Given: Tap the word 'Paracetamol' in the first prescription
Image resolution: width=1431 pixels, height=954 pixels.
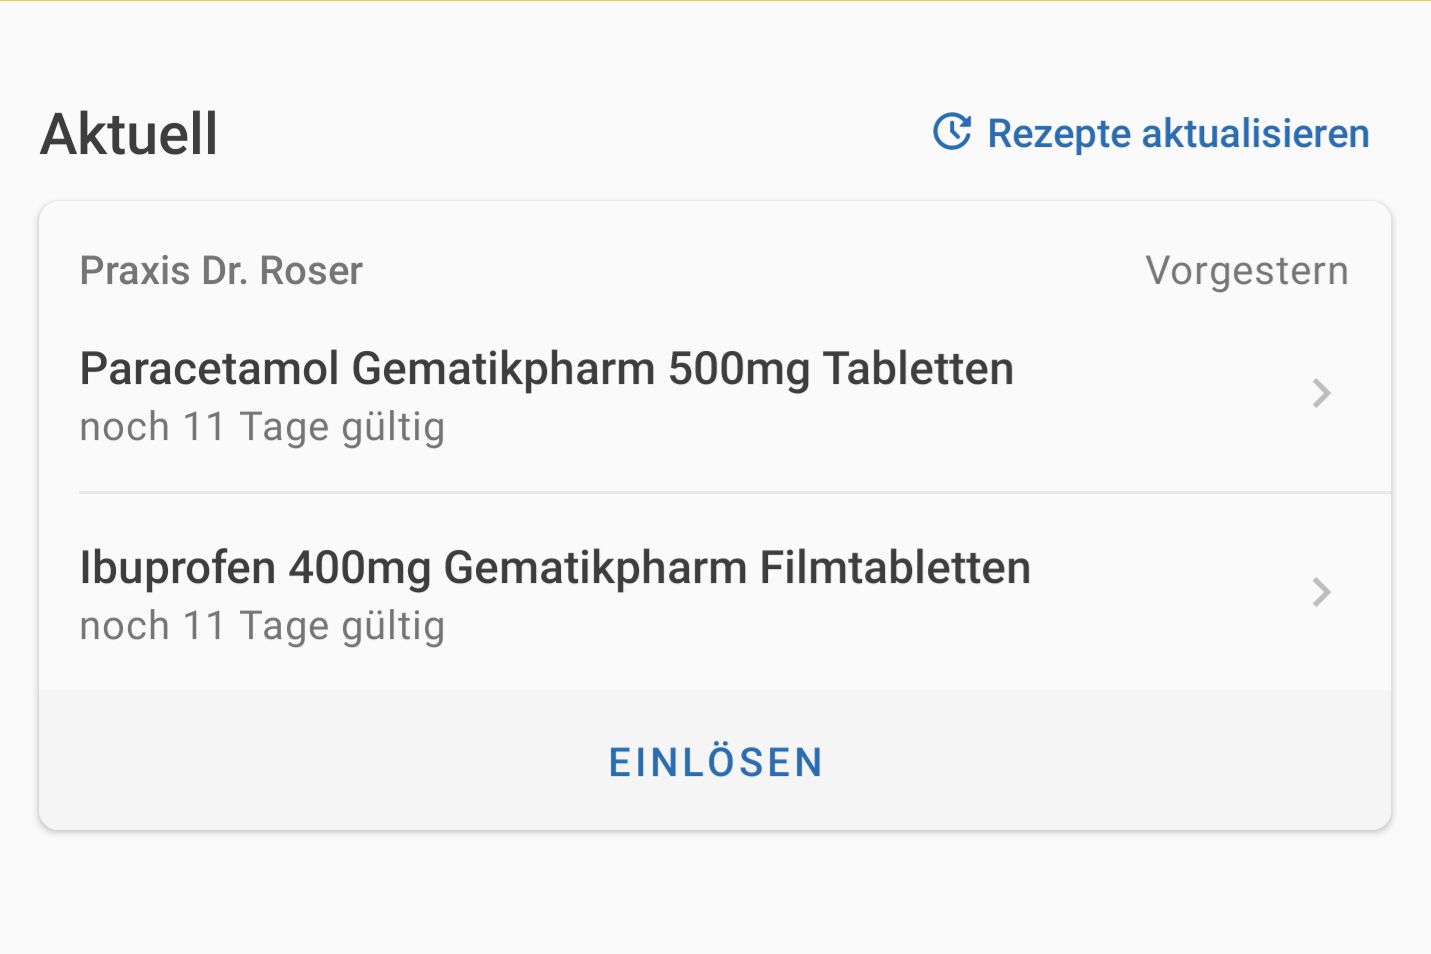Looking at the screenshot, I should 209,369.
